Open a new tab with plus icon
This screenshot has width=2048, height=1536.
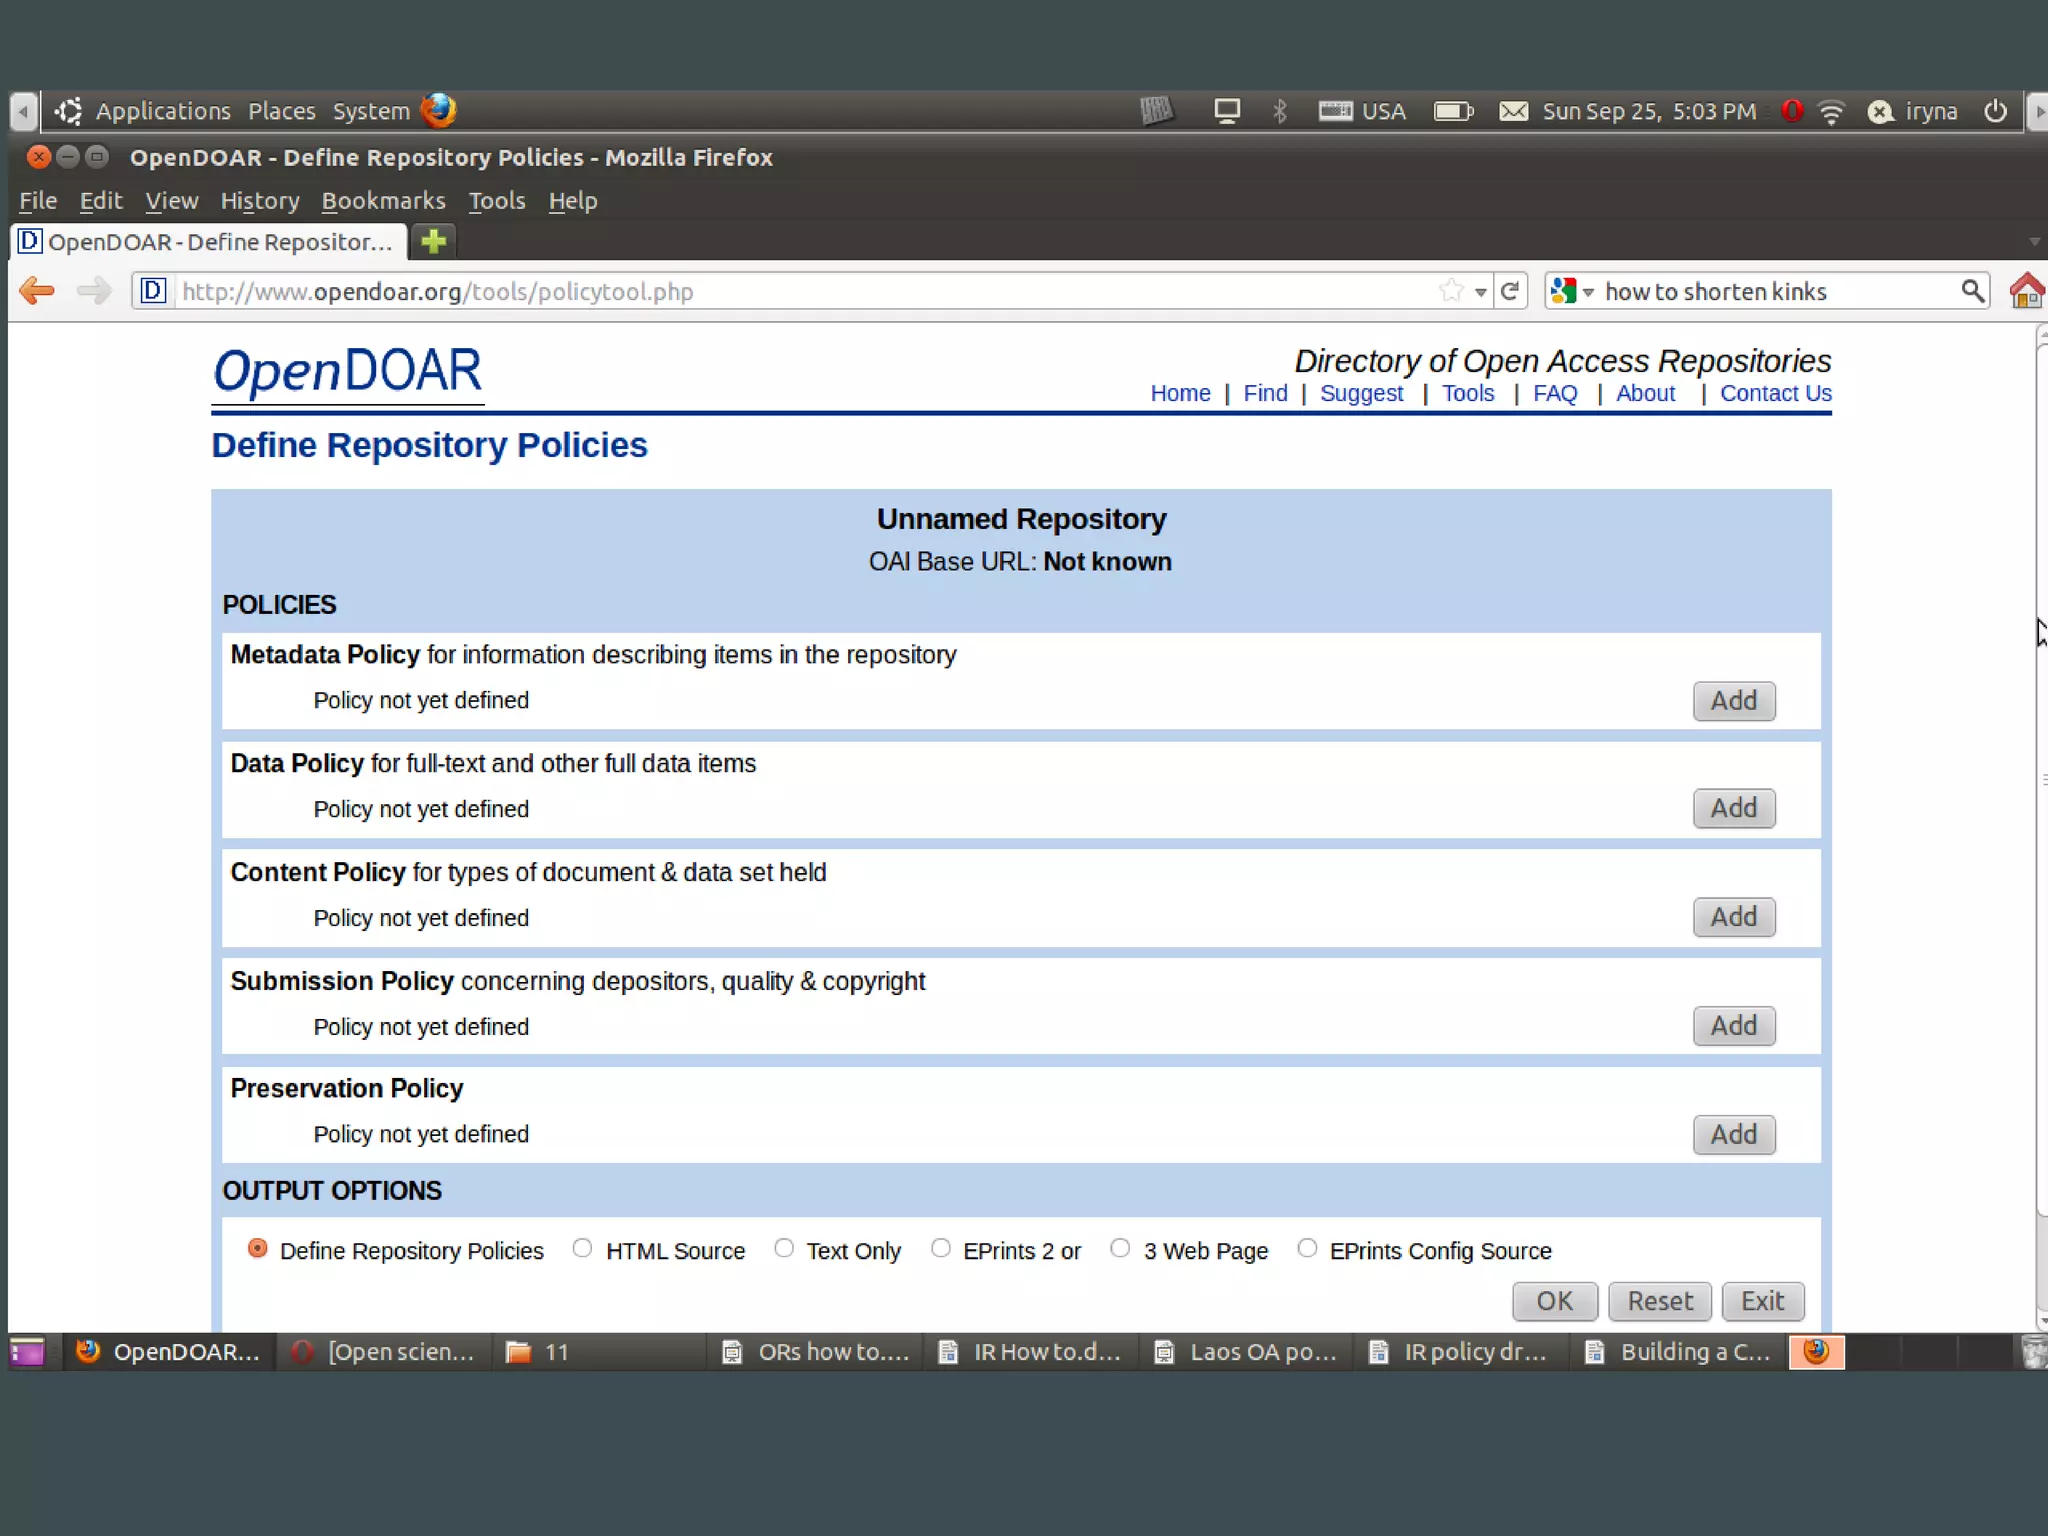(x=433, y=241)
